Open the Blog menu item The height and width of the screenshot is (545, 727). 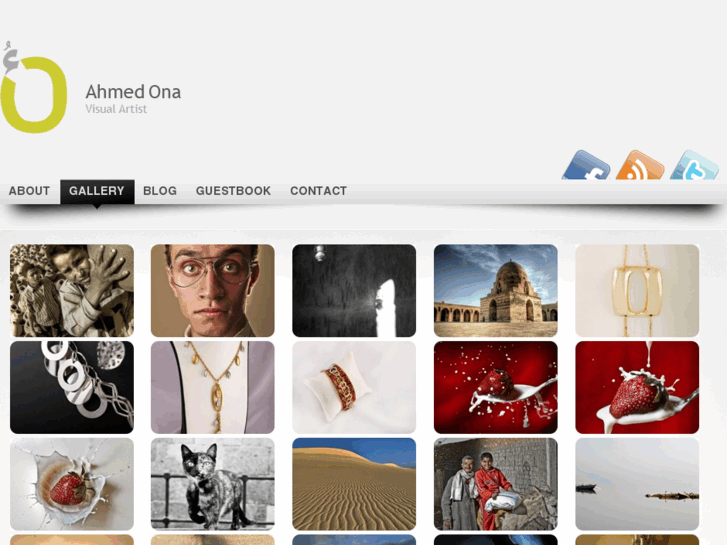click(x=160, y=191)
